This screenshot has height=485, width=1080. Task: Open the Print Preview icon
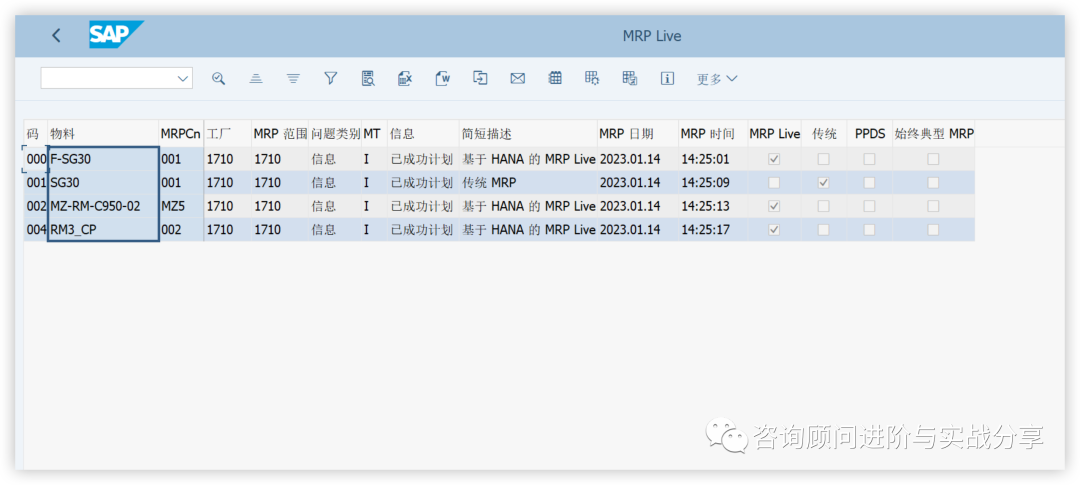(x=368, y=79)
